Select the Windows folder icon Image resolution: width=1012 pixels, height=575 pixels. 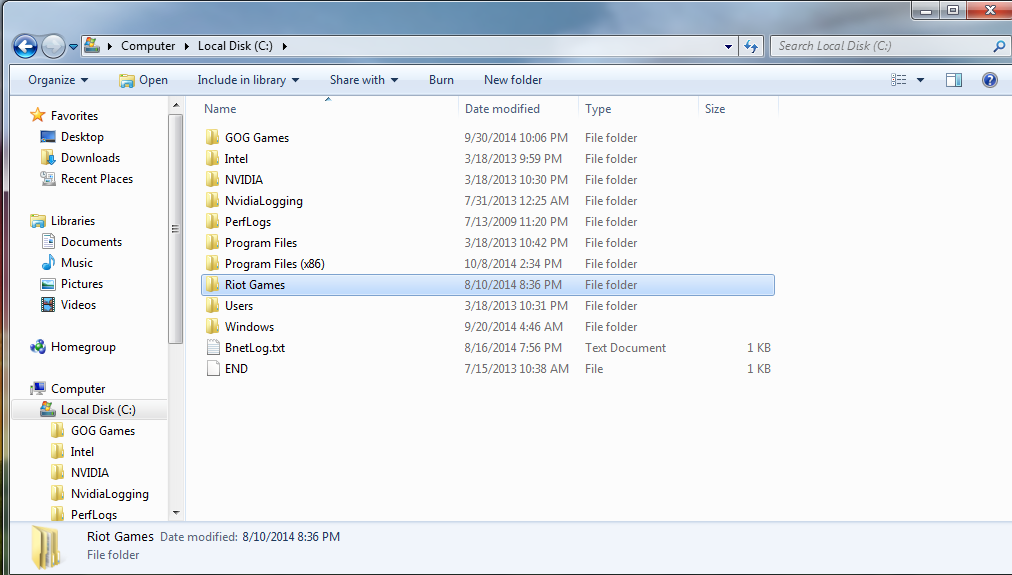212,327
